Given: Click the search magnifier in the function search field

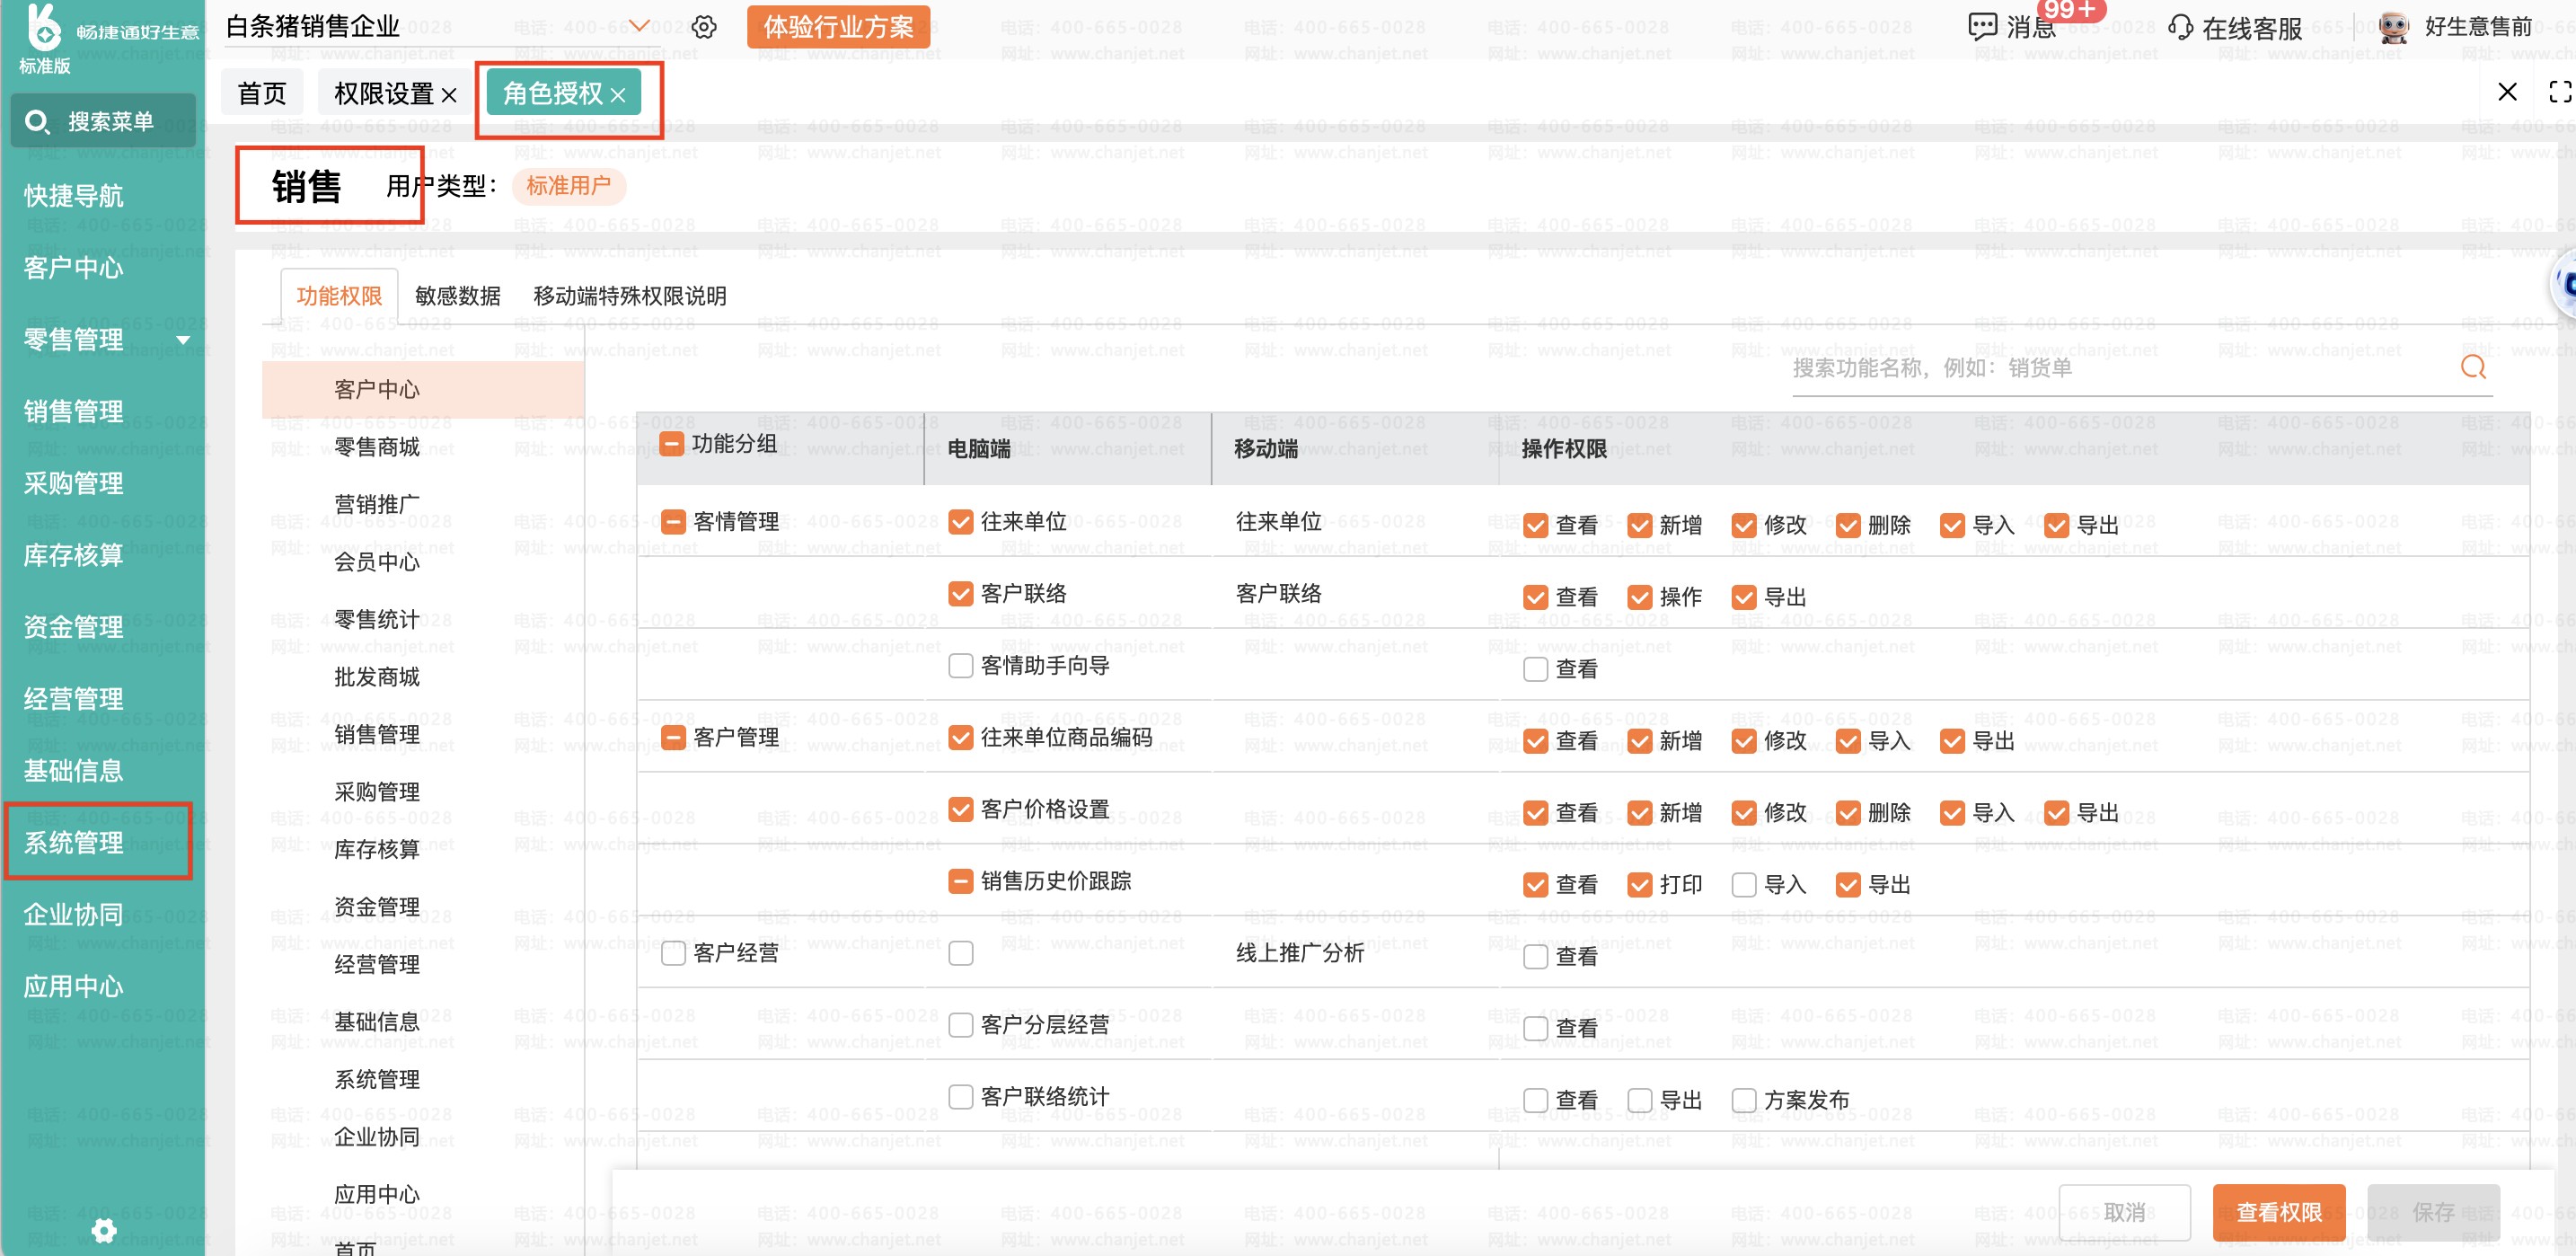Looking at the screenshot, I should [2473, 367].
